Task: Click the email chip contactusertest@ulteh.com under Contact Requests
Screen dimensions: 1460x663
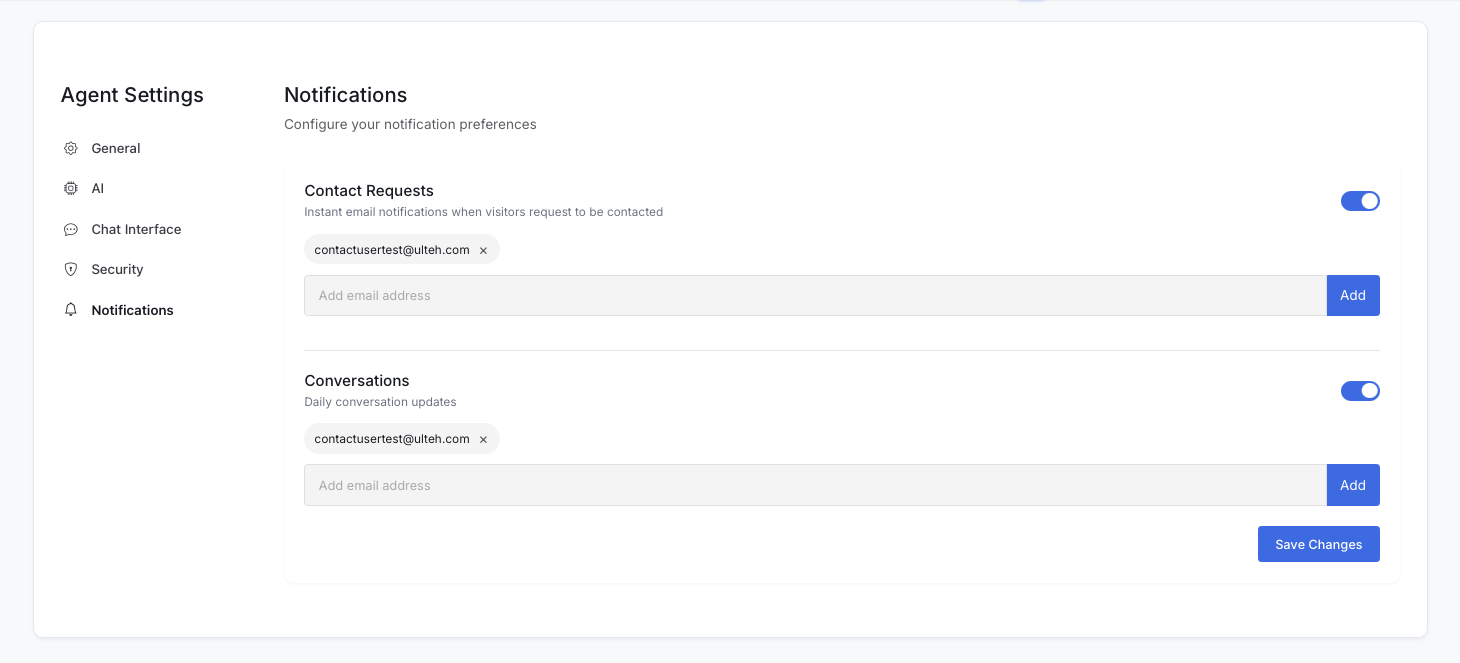Action: tap(390, 249)
